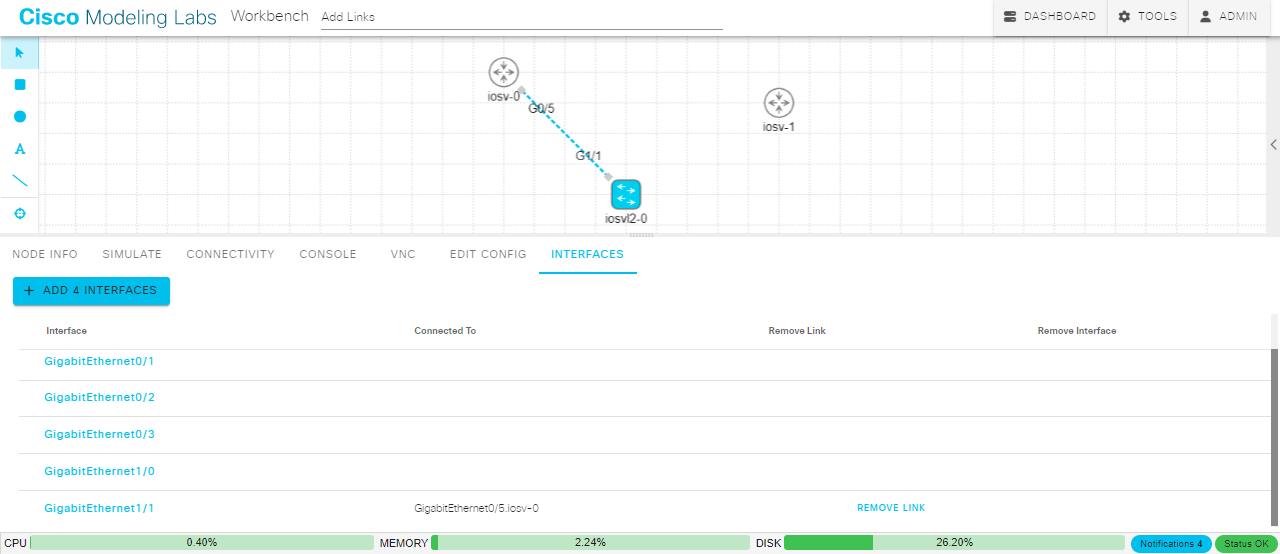Click the GigabitEthernet0/5.iosv-0 connection text
The height and width of the screenshot is (554, 1280).
477,508
